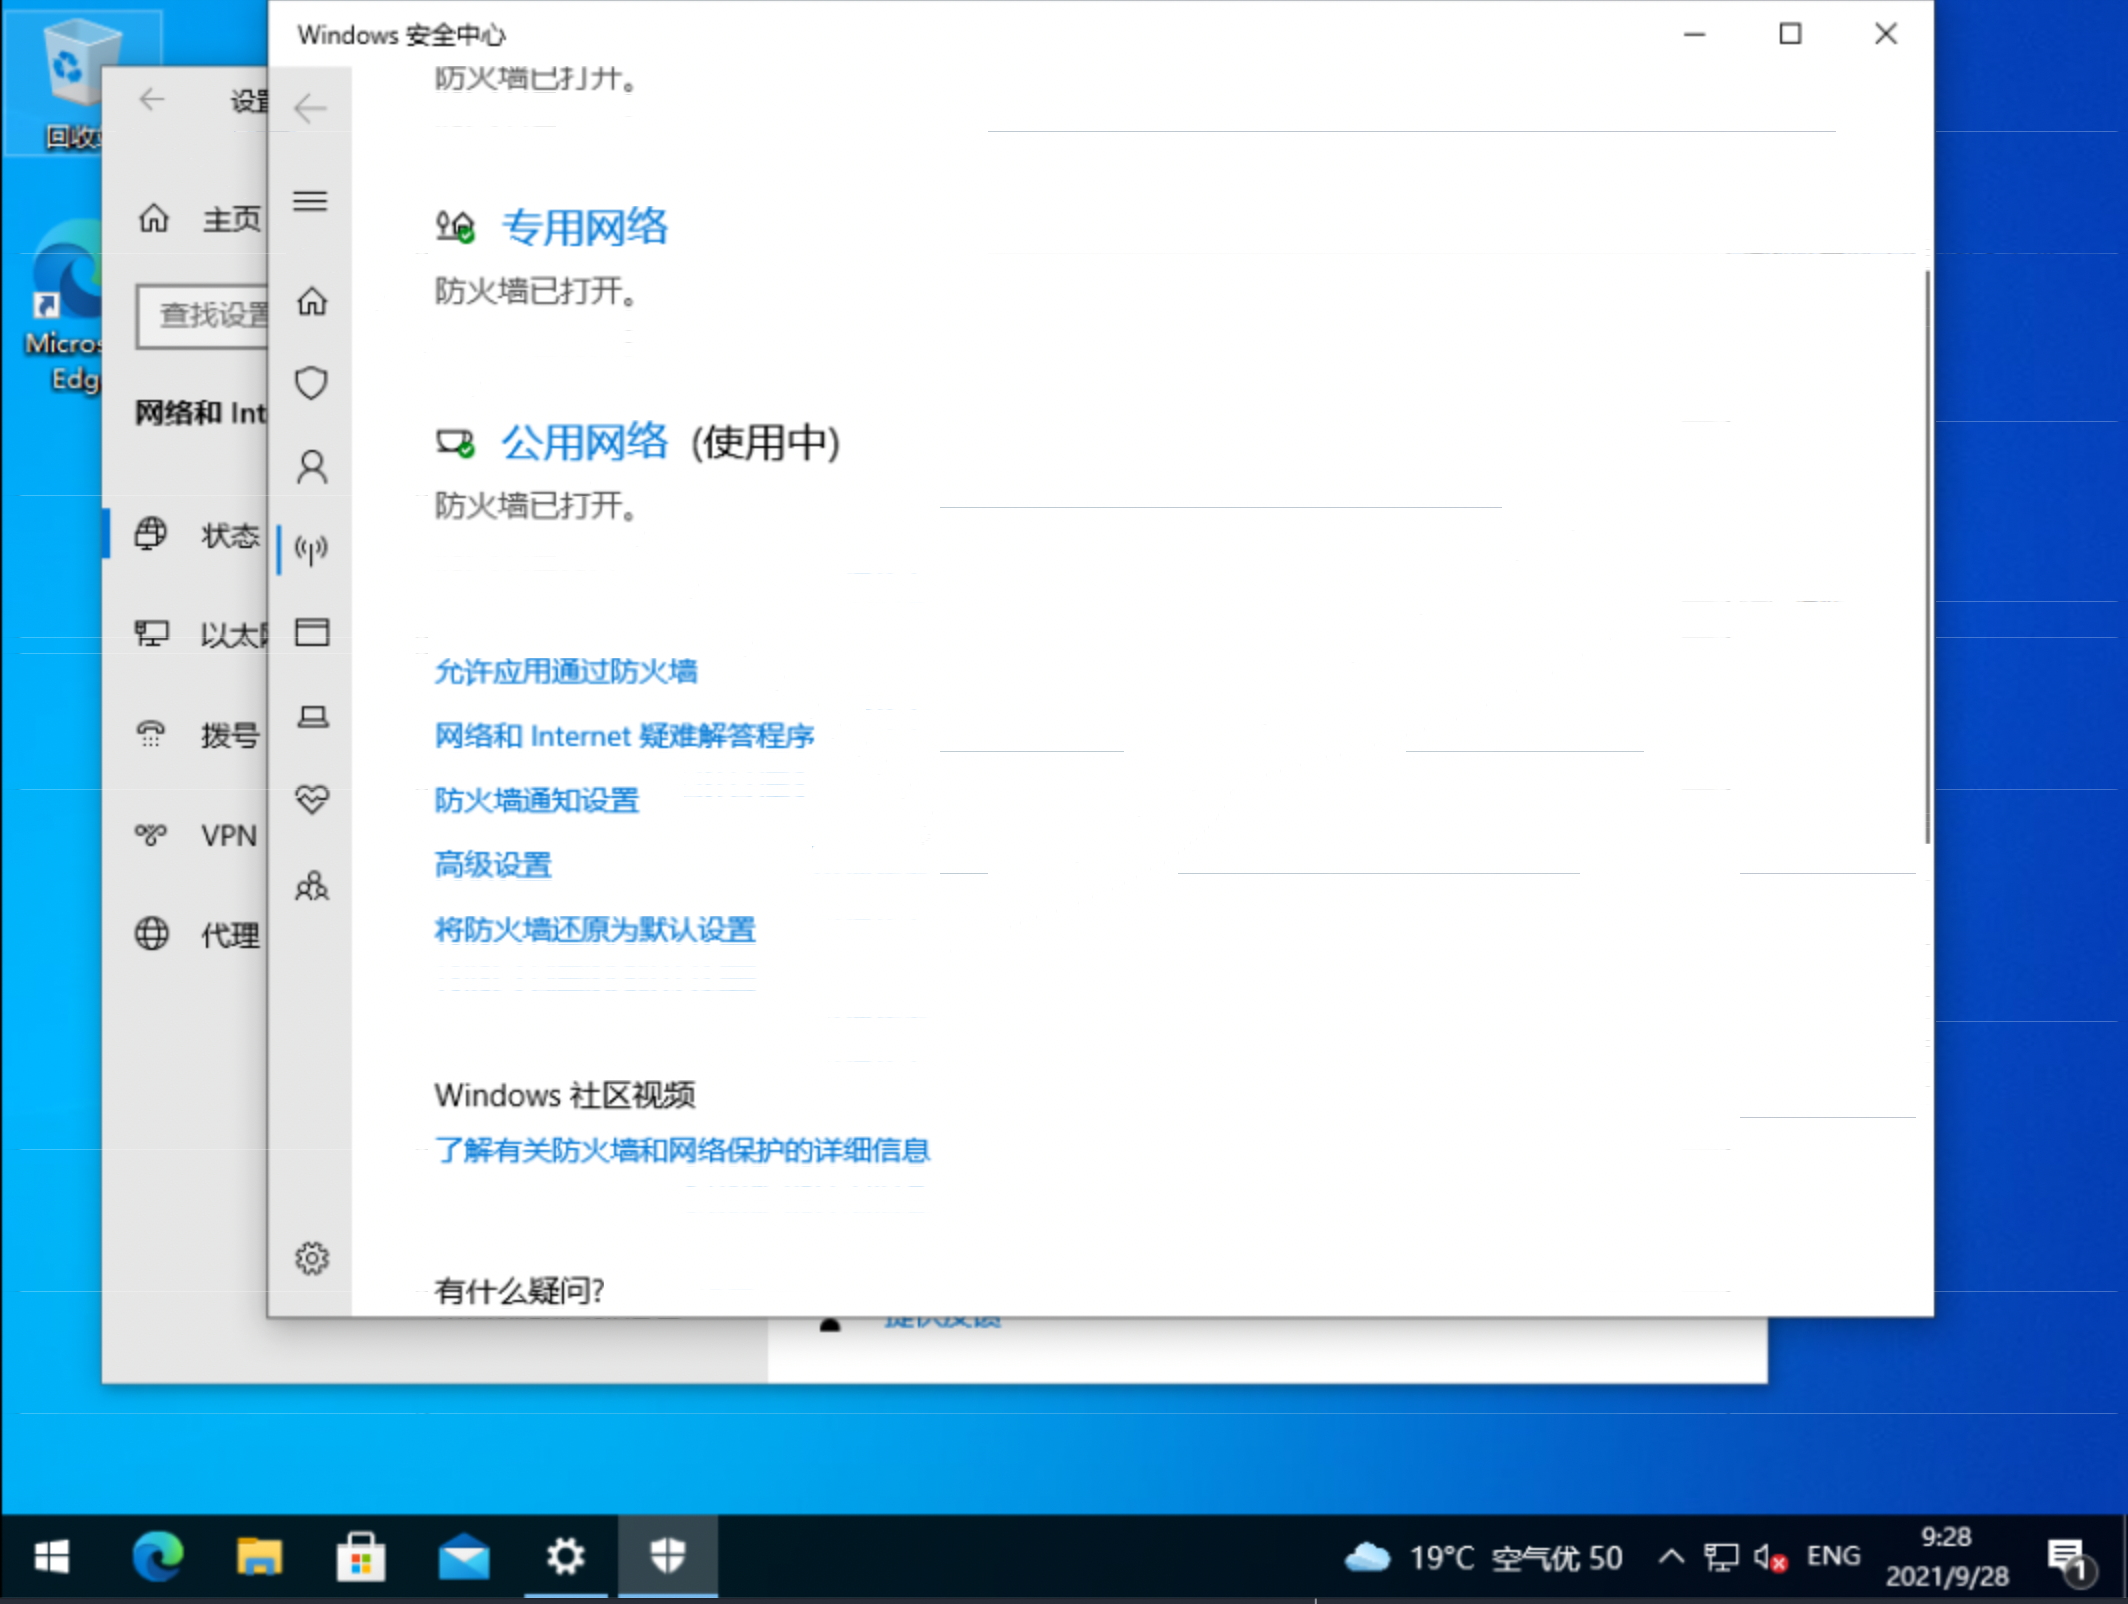
Task: Click the back arrow in Security Center
Action: point(310,108)
